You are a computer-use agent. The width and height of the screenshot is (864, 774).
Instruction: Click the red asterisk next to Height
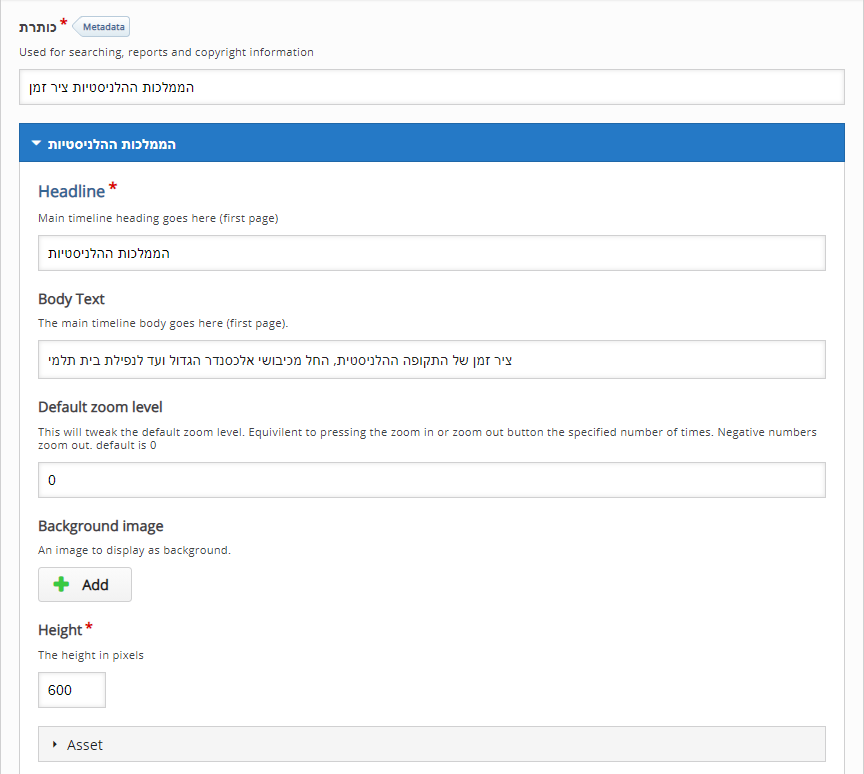(x=89, y=626)
